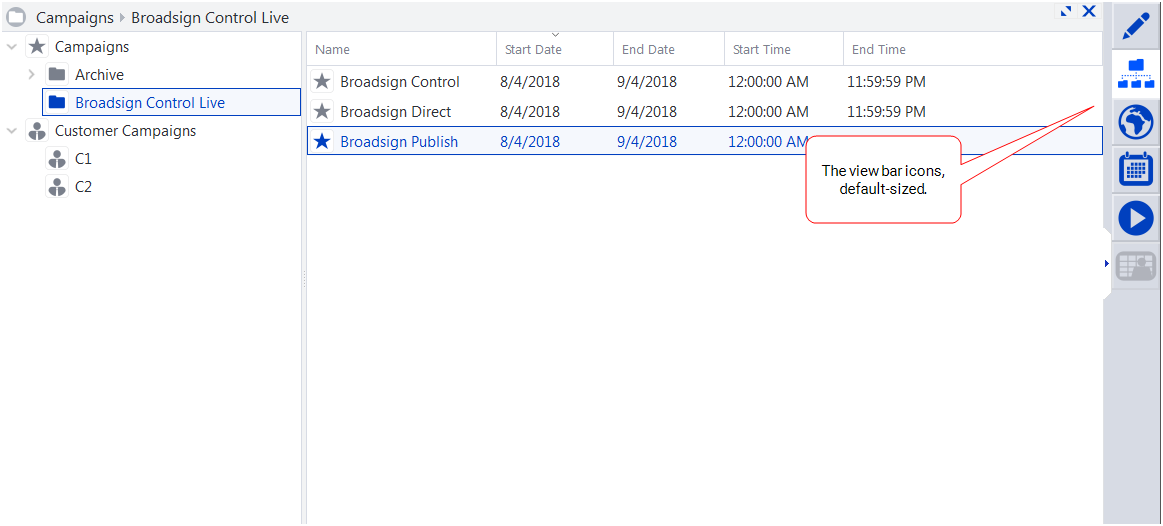Click Broadsign Control Live in breadcrumb
1163x526 pixels.
pos(210,17)
